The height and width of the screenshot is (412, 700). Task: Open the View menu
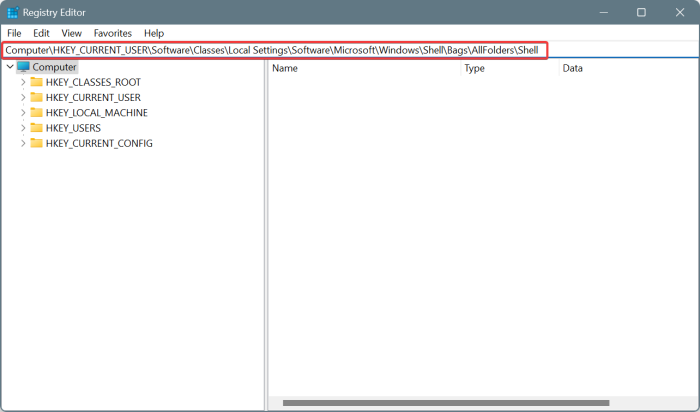point(71,33)
